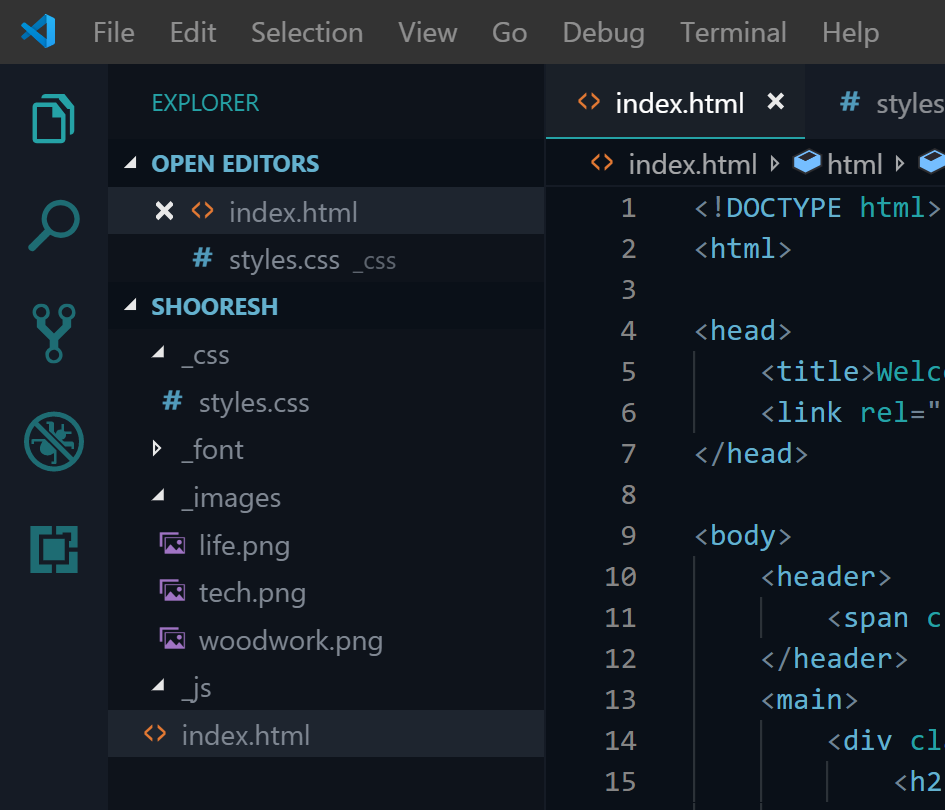945x810 pixels.
Task: Expand the _font folder
Action: (157, 450)
